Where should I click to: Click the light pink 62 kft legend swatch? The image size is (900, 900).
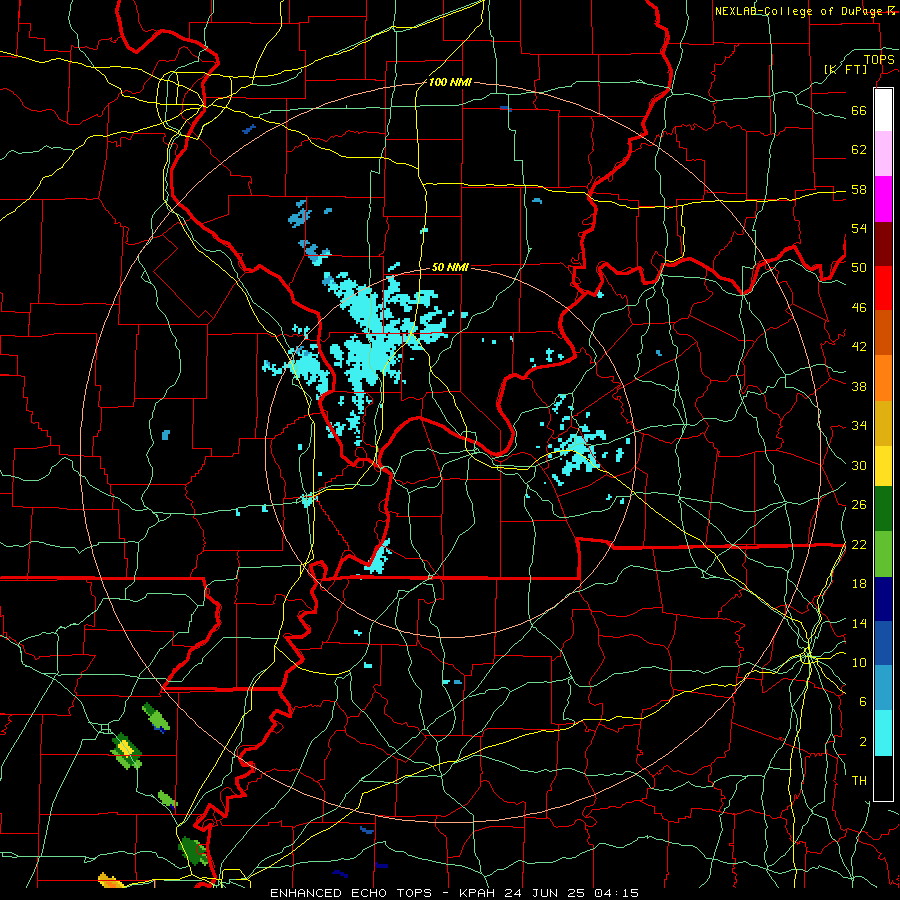click(x=883, y=154)
